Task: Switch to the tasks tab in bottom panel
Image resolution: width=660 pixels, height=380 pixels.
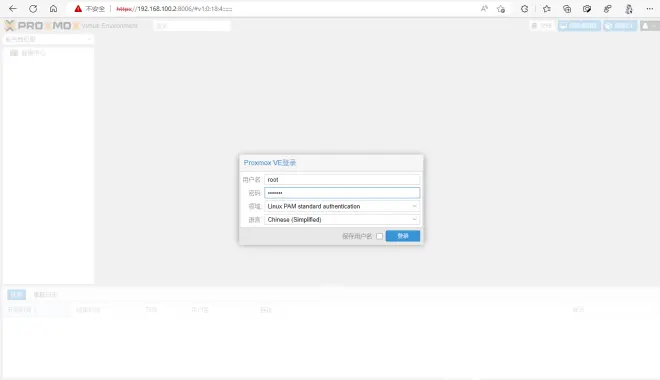Action: (16, 294)
